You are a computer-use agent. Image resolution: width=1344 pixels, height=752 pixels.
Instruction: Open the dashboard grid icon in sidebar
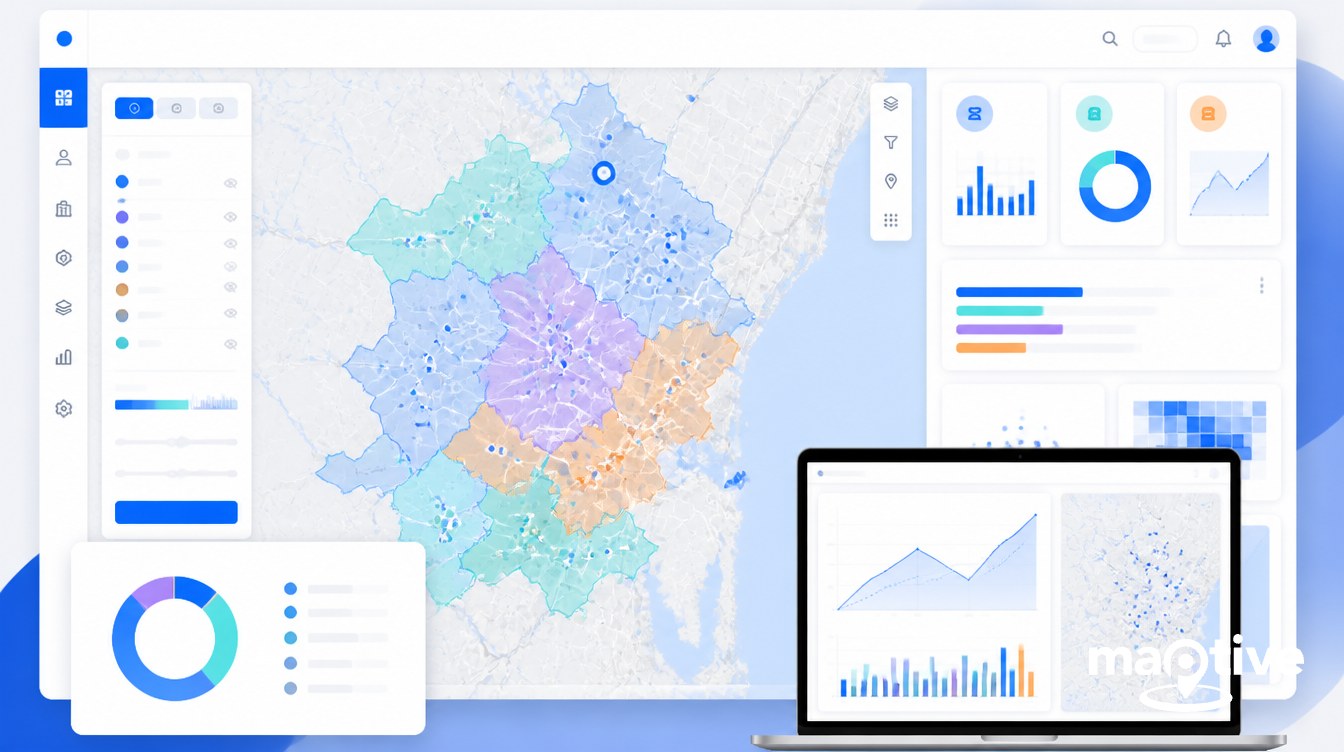64,98
